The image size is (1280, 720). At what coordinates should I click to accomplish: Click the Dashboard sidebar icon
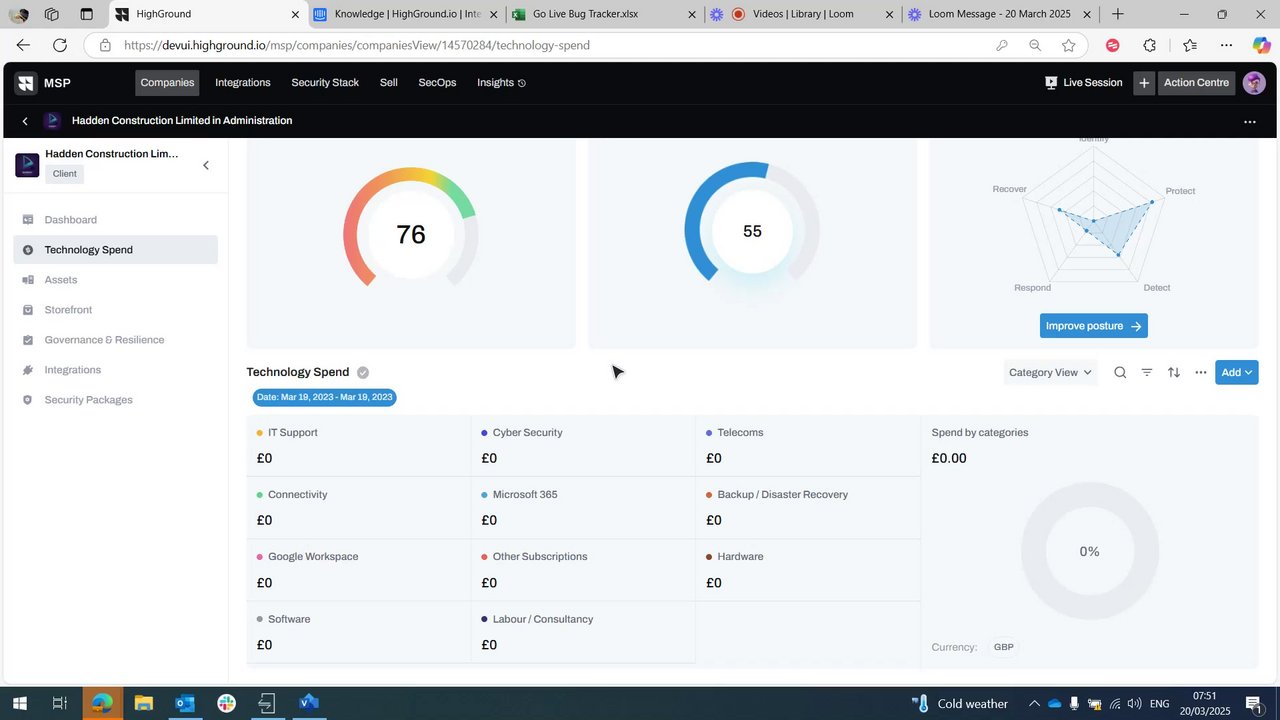(x=28, y=220)
